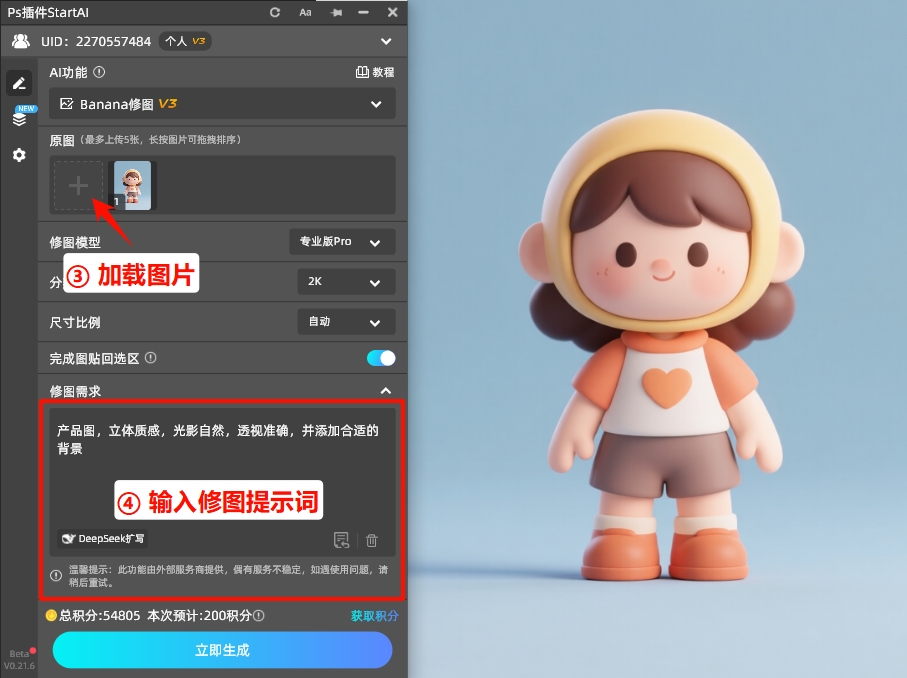Pin the StartAI plugin window
The image size is (907, 678).
click(335, 13)
